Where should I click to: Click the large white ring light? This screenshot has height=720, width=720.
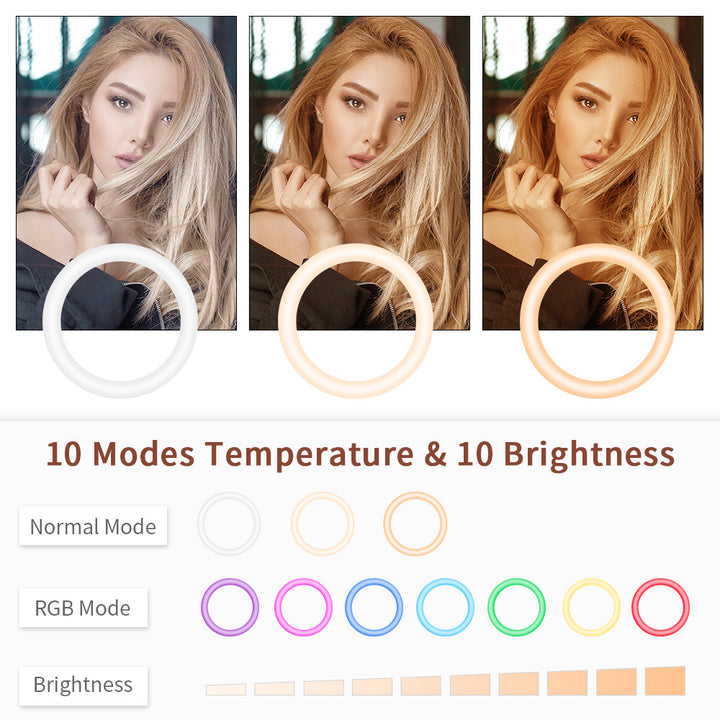(x=120, y=321)
